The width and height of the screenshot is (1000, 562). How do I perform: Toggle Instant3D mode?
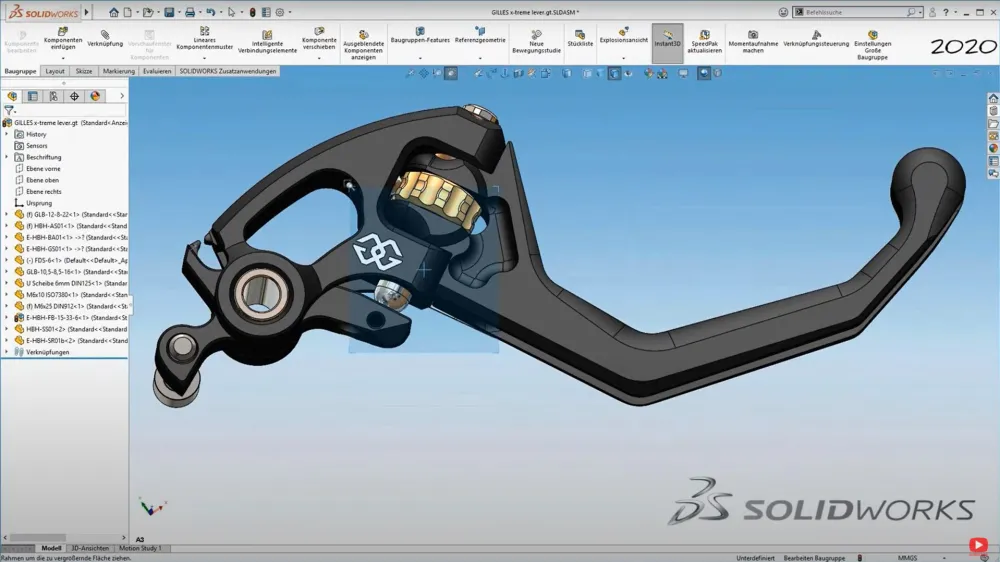(x=667, y=43)
